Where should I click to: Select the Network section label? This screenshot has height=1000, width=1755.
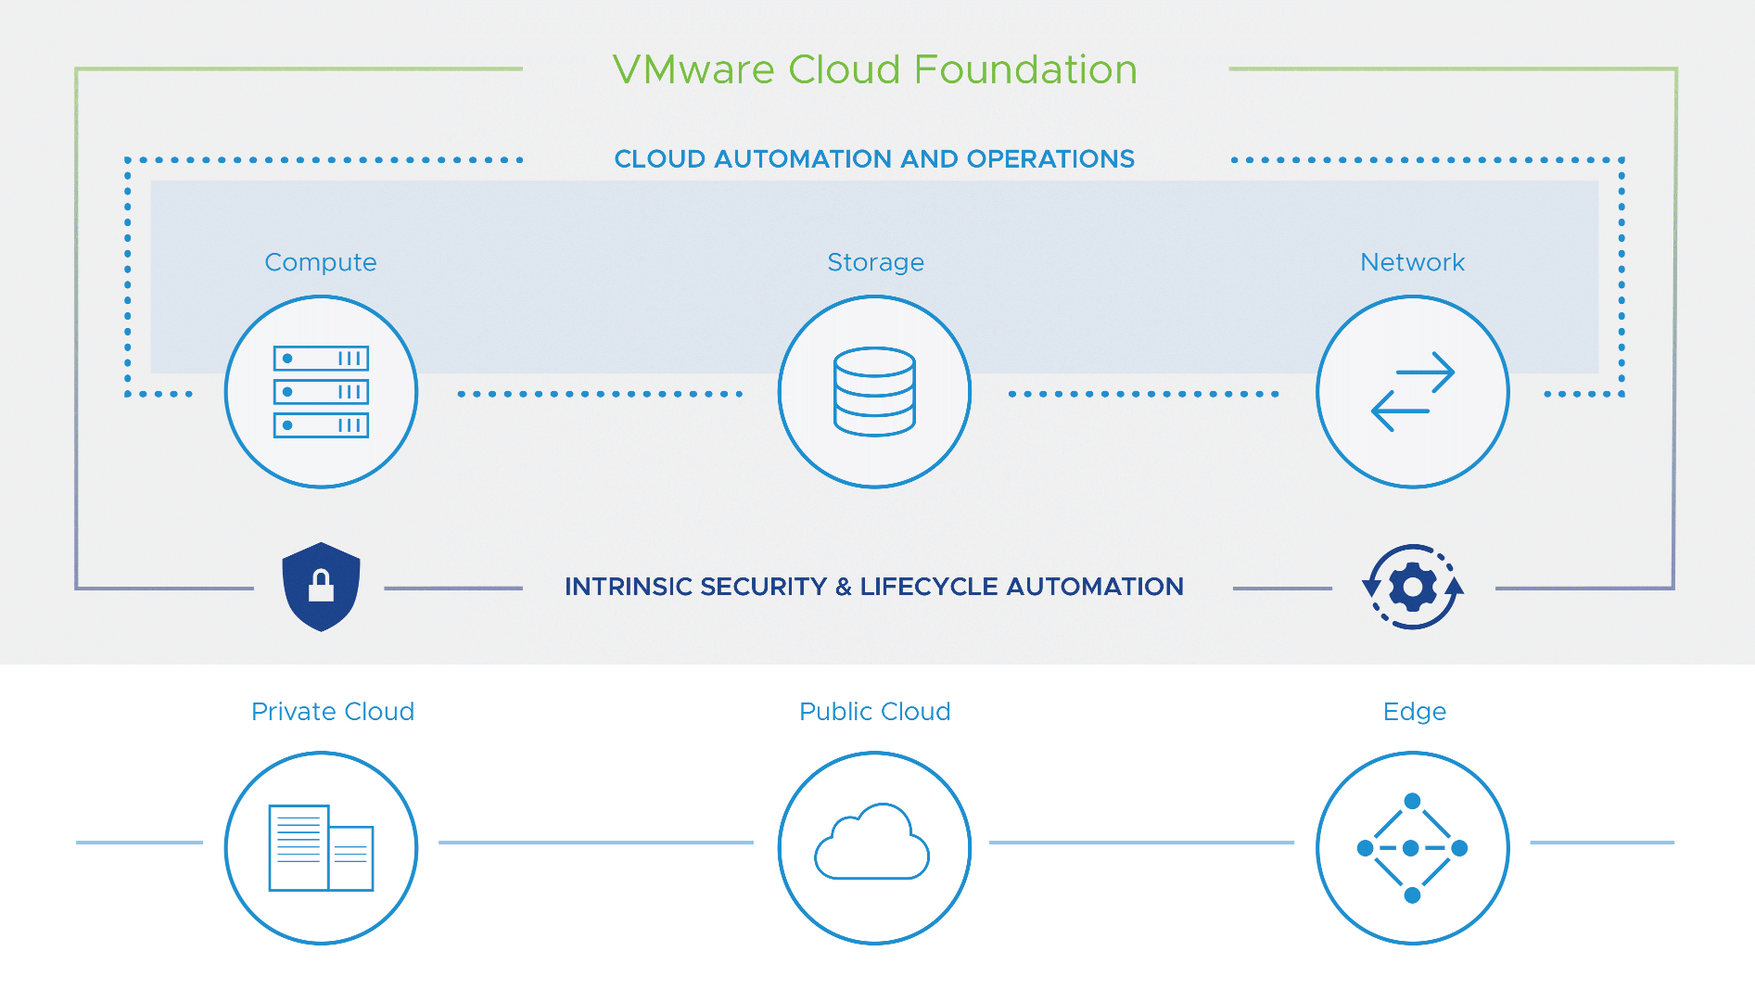(1412, 262)
